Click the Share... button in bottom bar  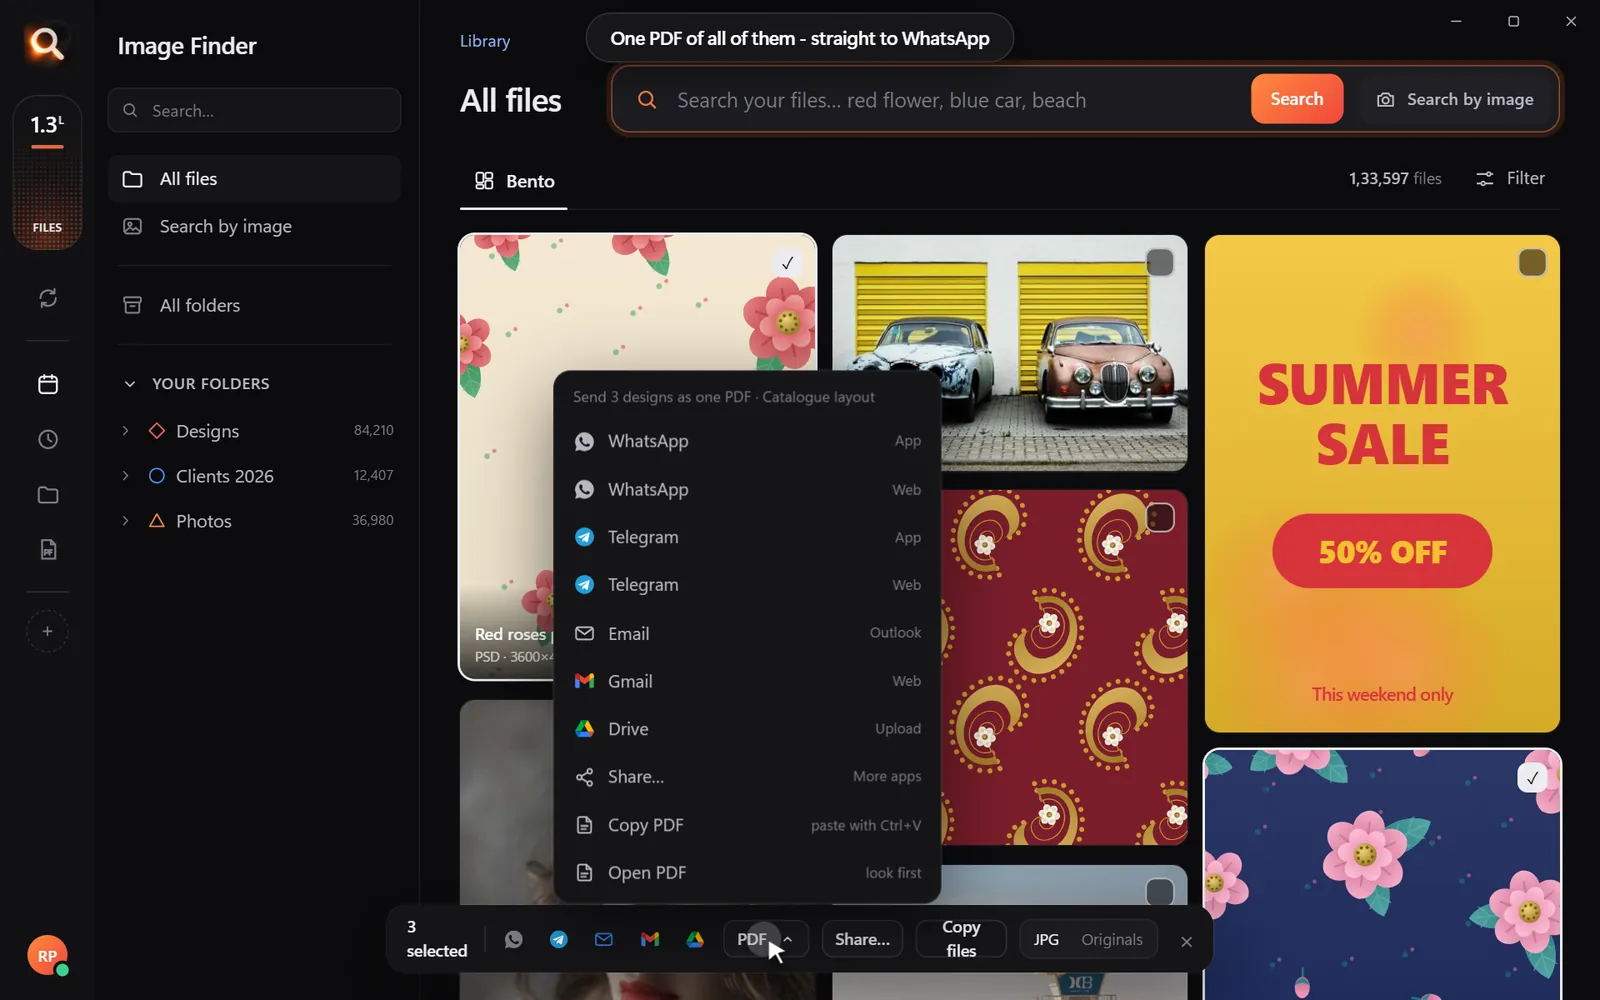(862, 939)
